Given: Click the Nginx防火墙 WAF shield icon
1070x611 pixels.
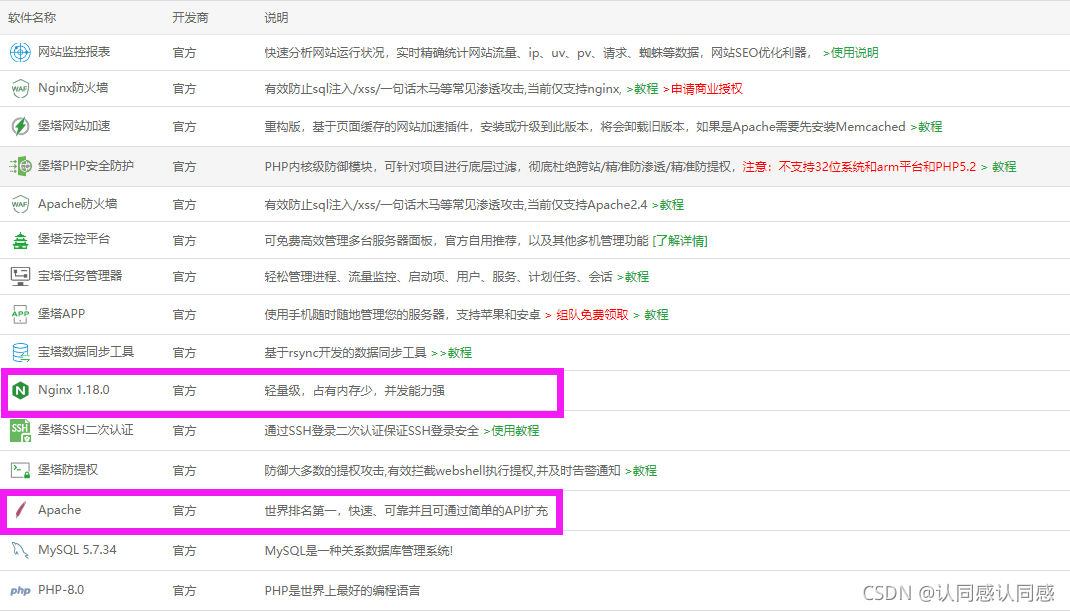Looking at the screenshot, I should [x=20, y=88].
